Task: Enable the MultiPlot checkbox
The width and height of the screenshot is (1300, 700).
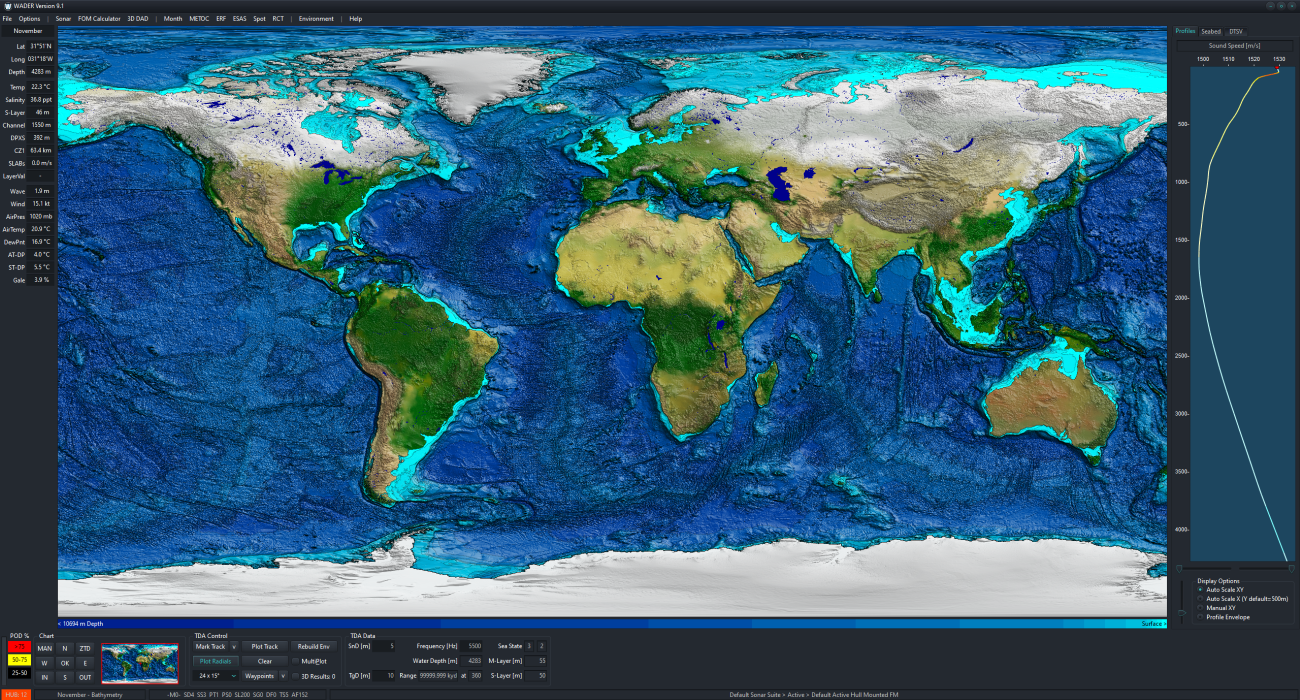Action: point(294,661)
